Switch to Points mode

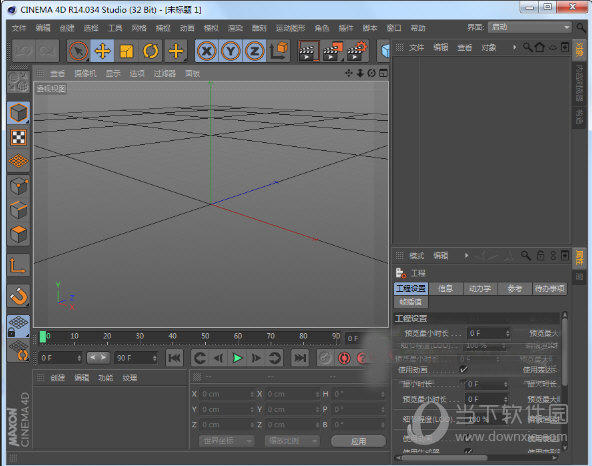pyautogui.click(x=18, y=186)
